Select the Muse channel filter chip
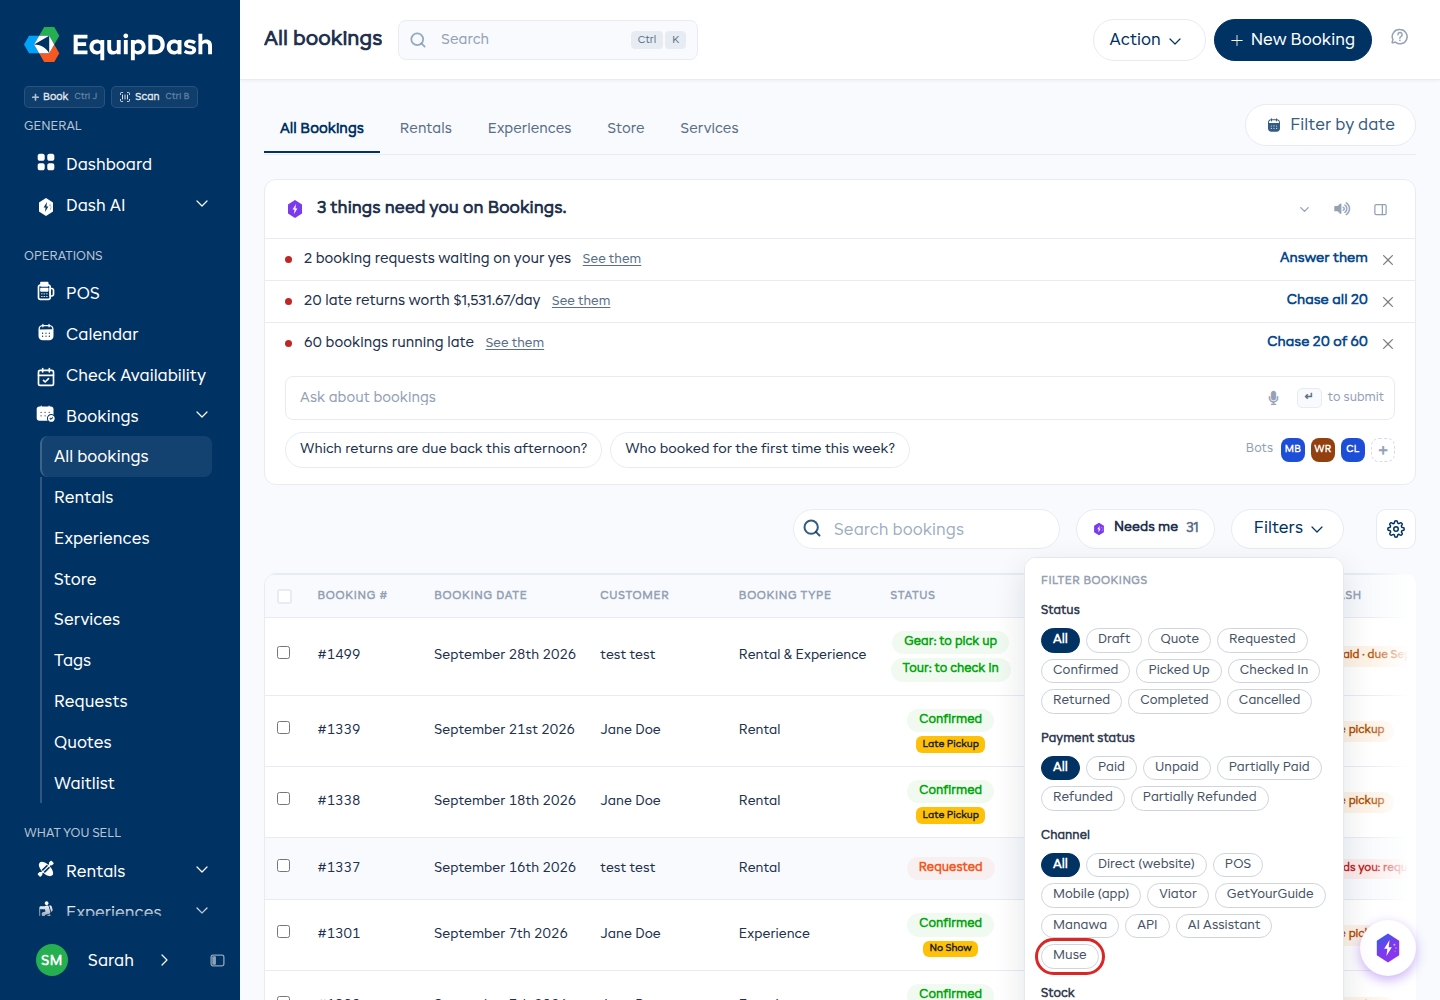Image resolution: width=1440 pixels, height=1000 pixels. [x=1069, y=955]
